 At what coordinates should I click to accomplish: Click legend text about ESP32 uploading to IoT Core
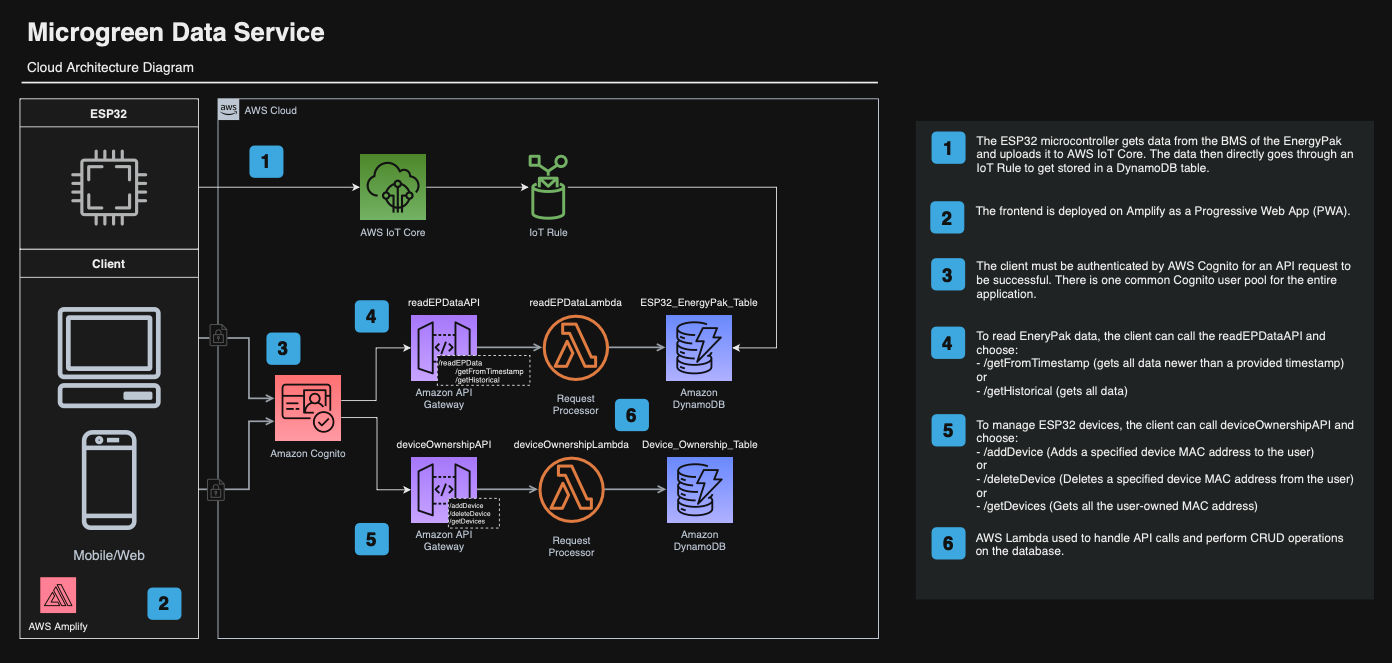coord(1165,154)
